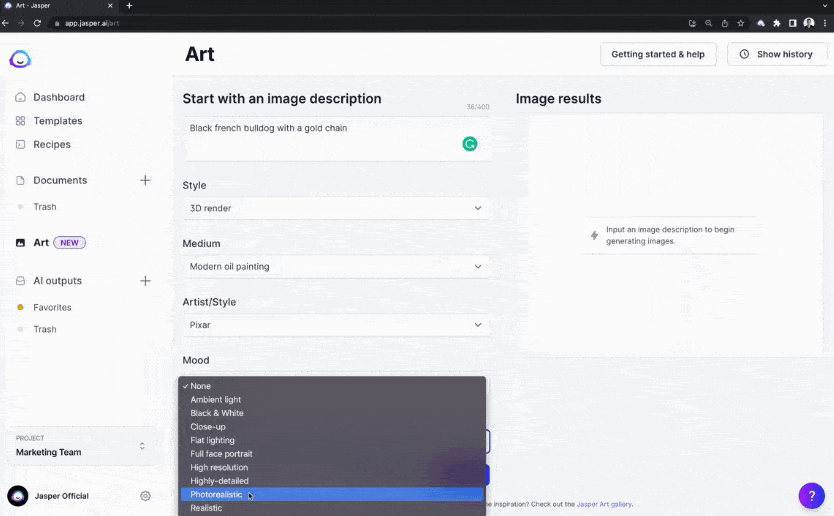
Task: Click the NEW badge beside Art
Action: pos(70,243)
